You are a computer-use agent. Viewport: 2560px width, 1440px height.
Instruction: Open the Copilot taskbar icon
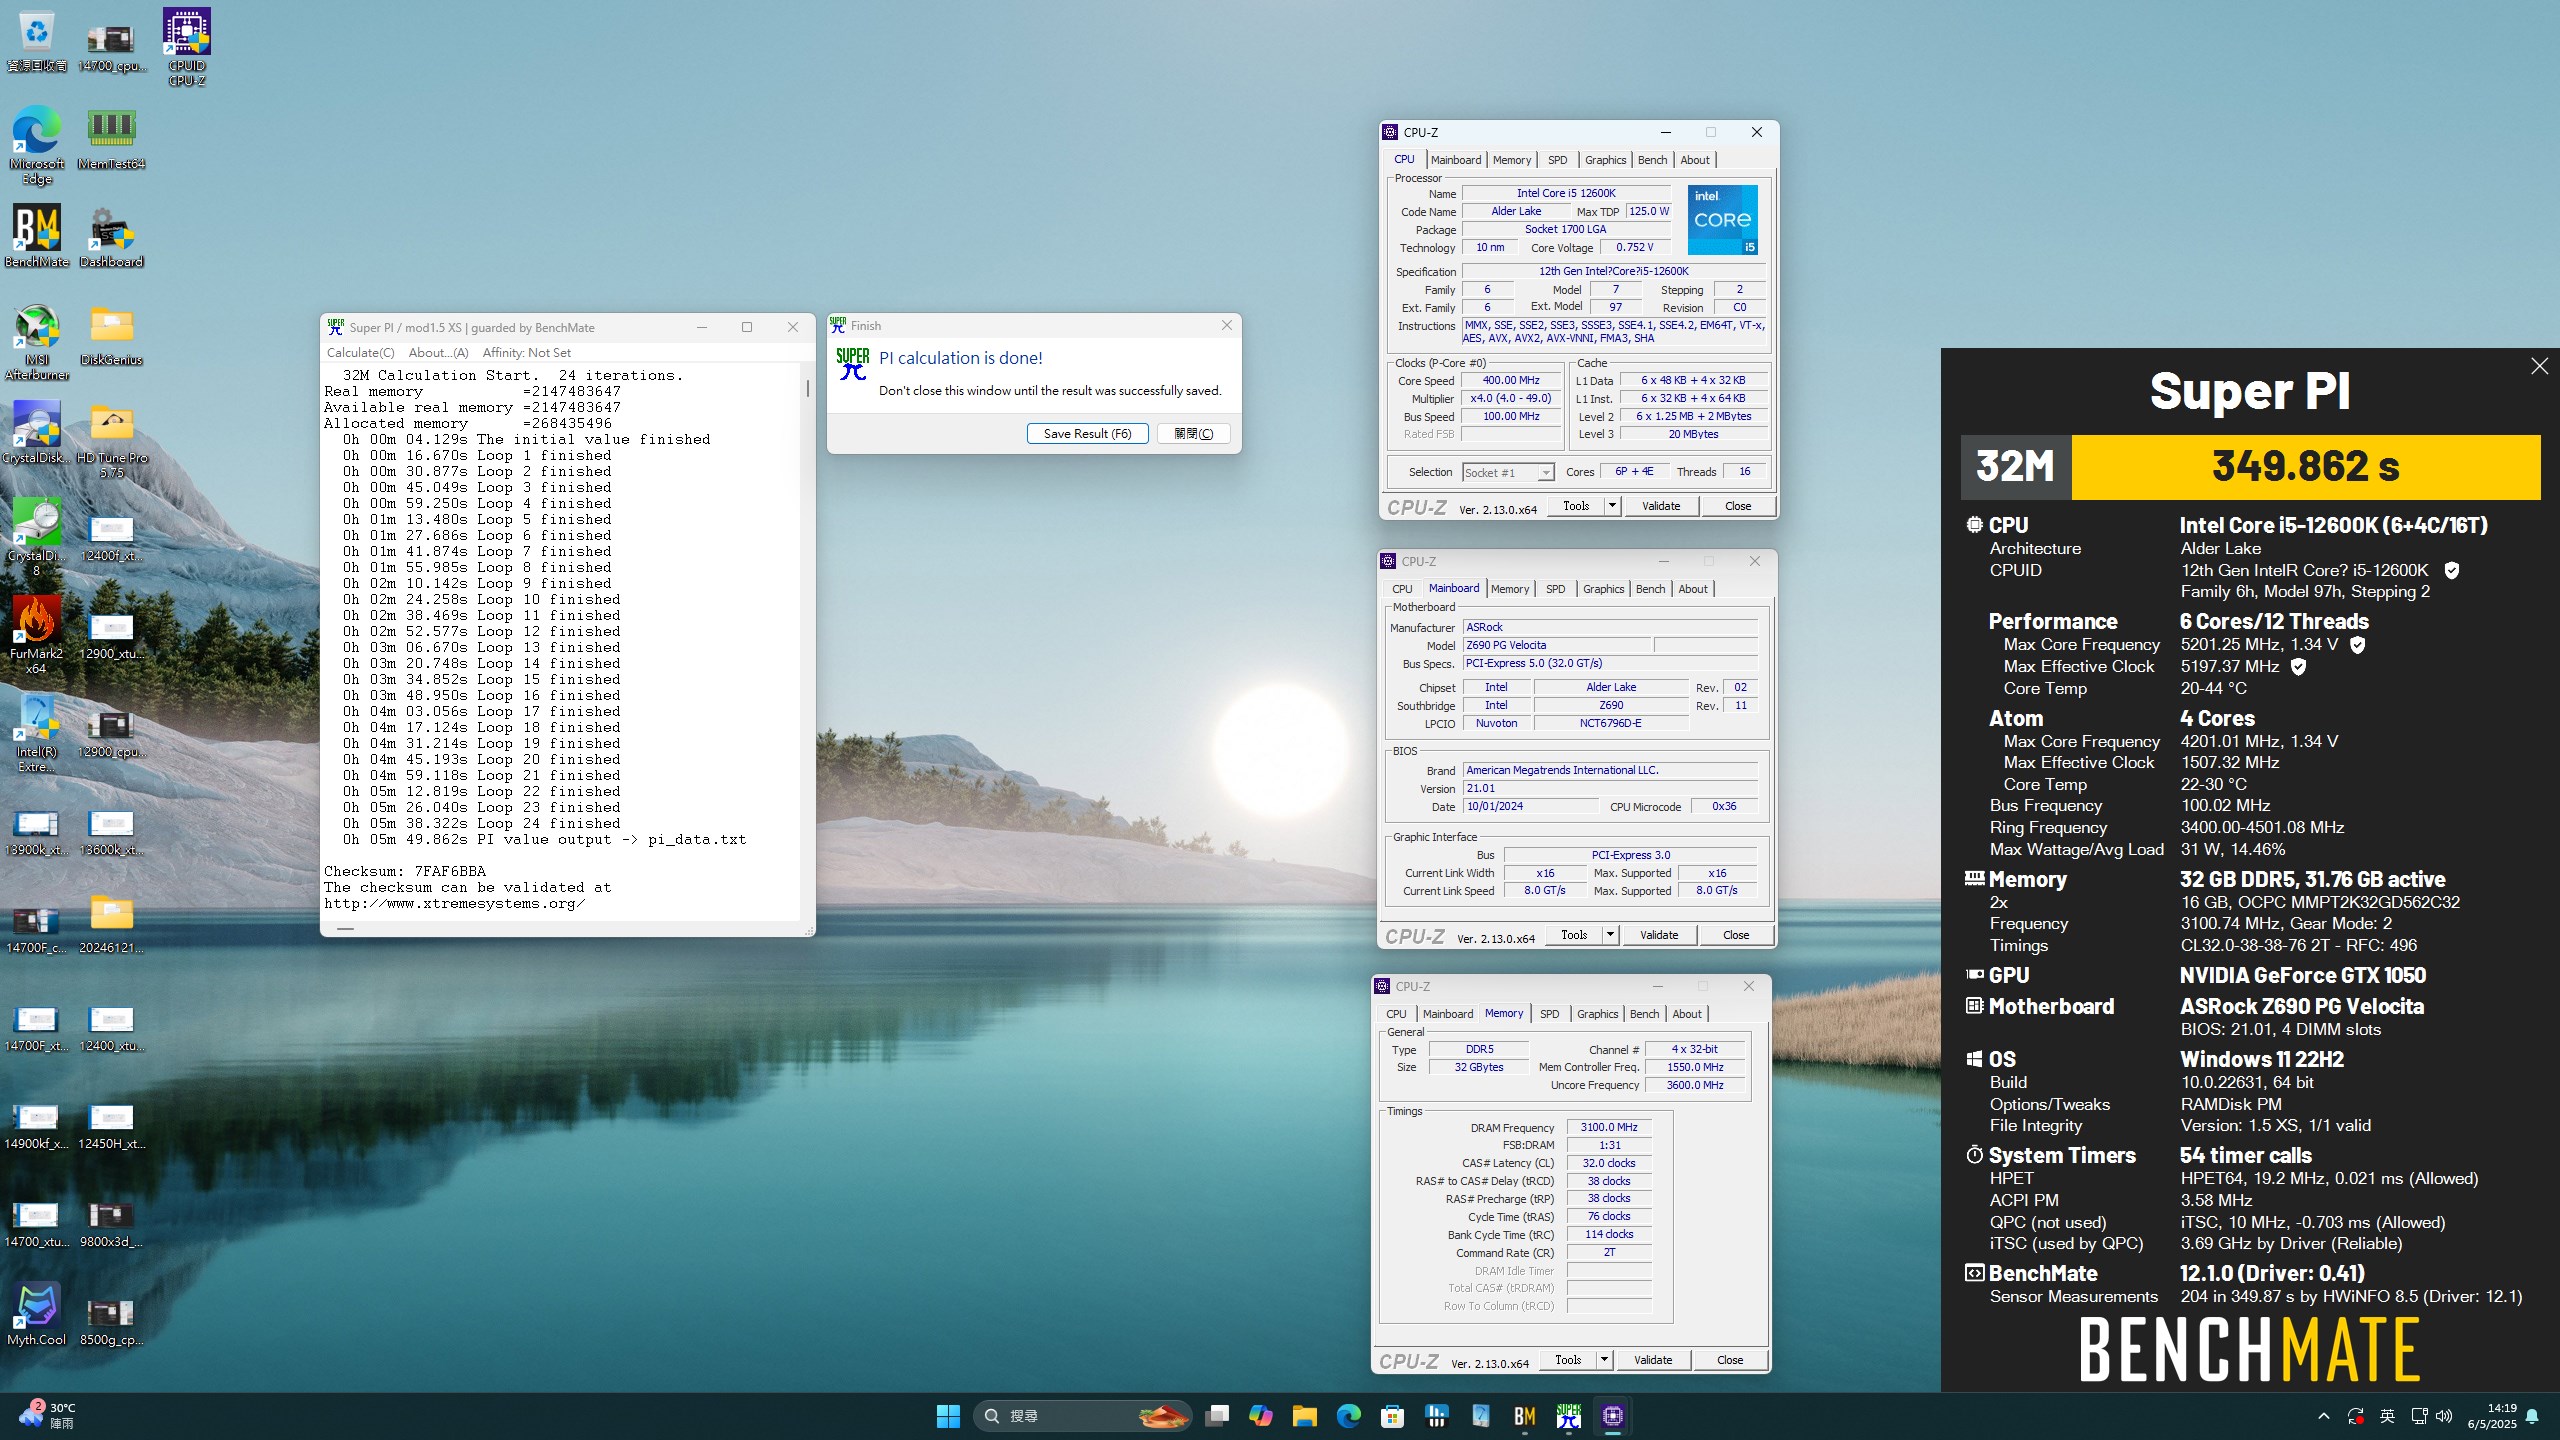[1260, 1416]
